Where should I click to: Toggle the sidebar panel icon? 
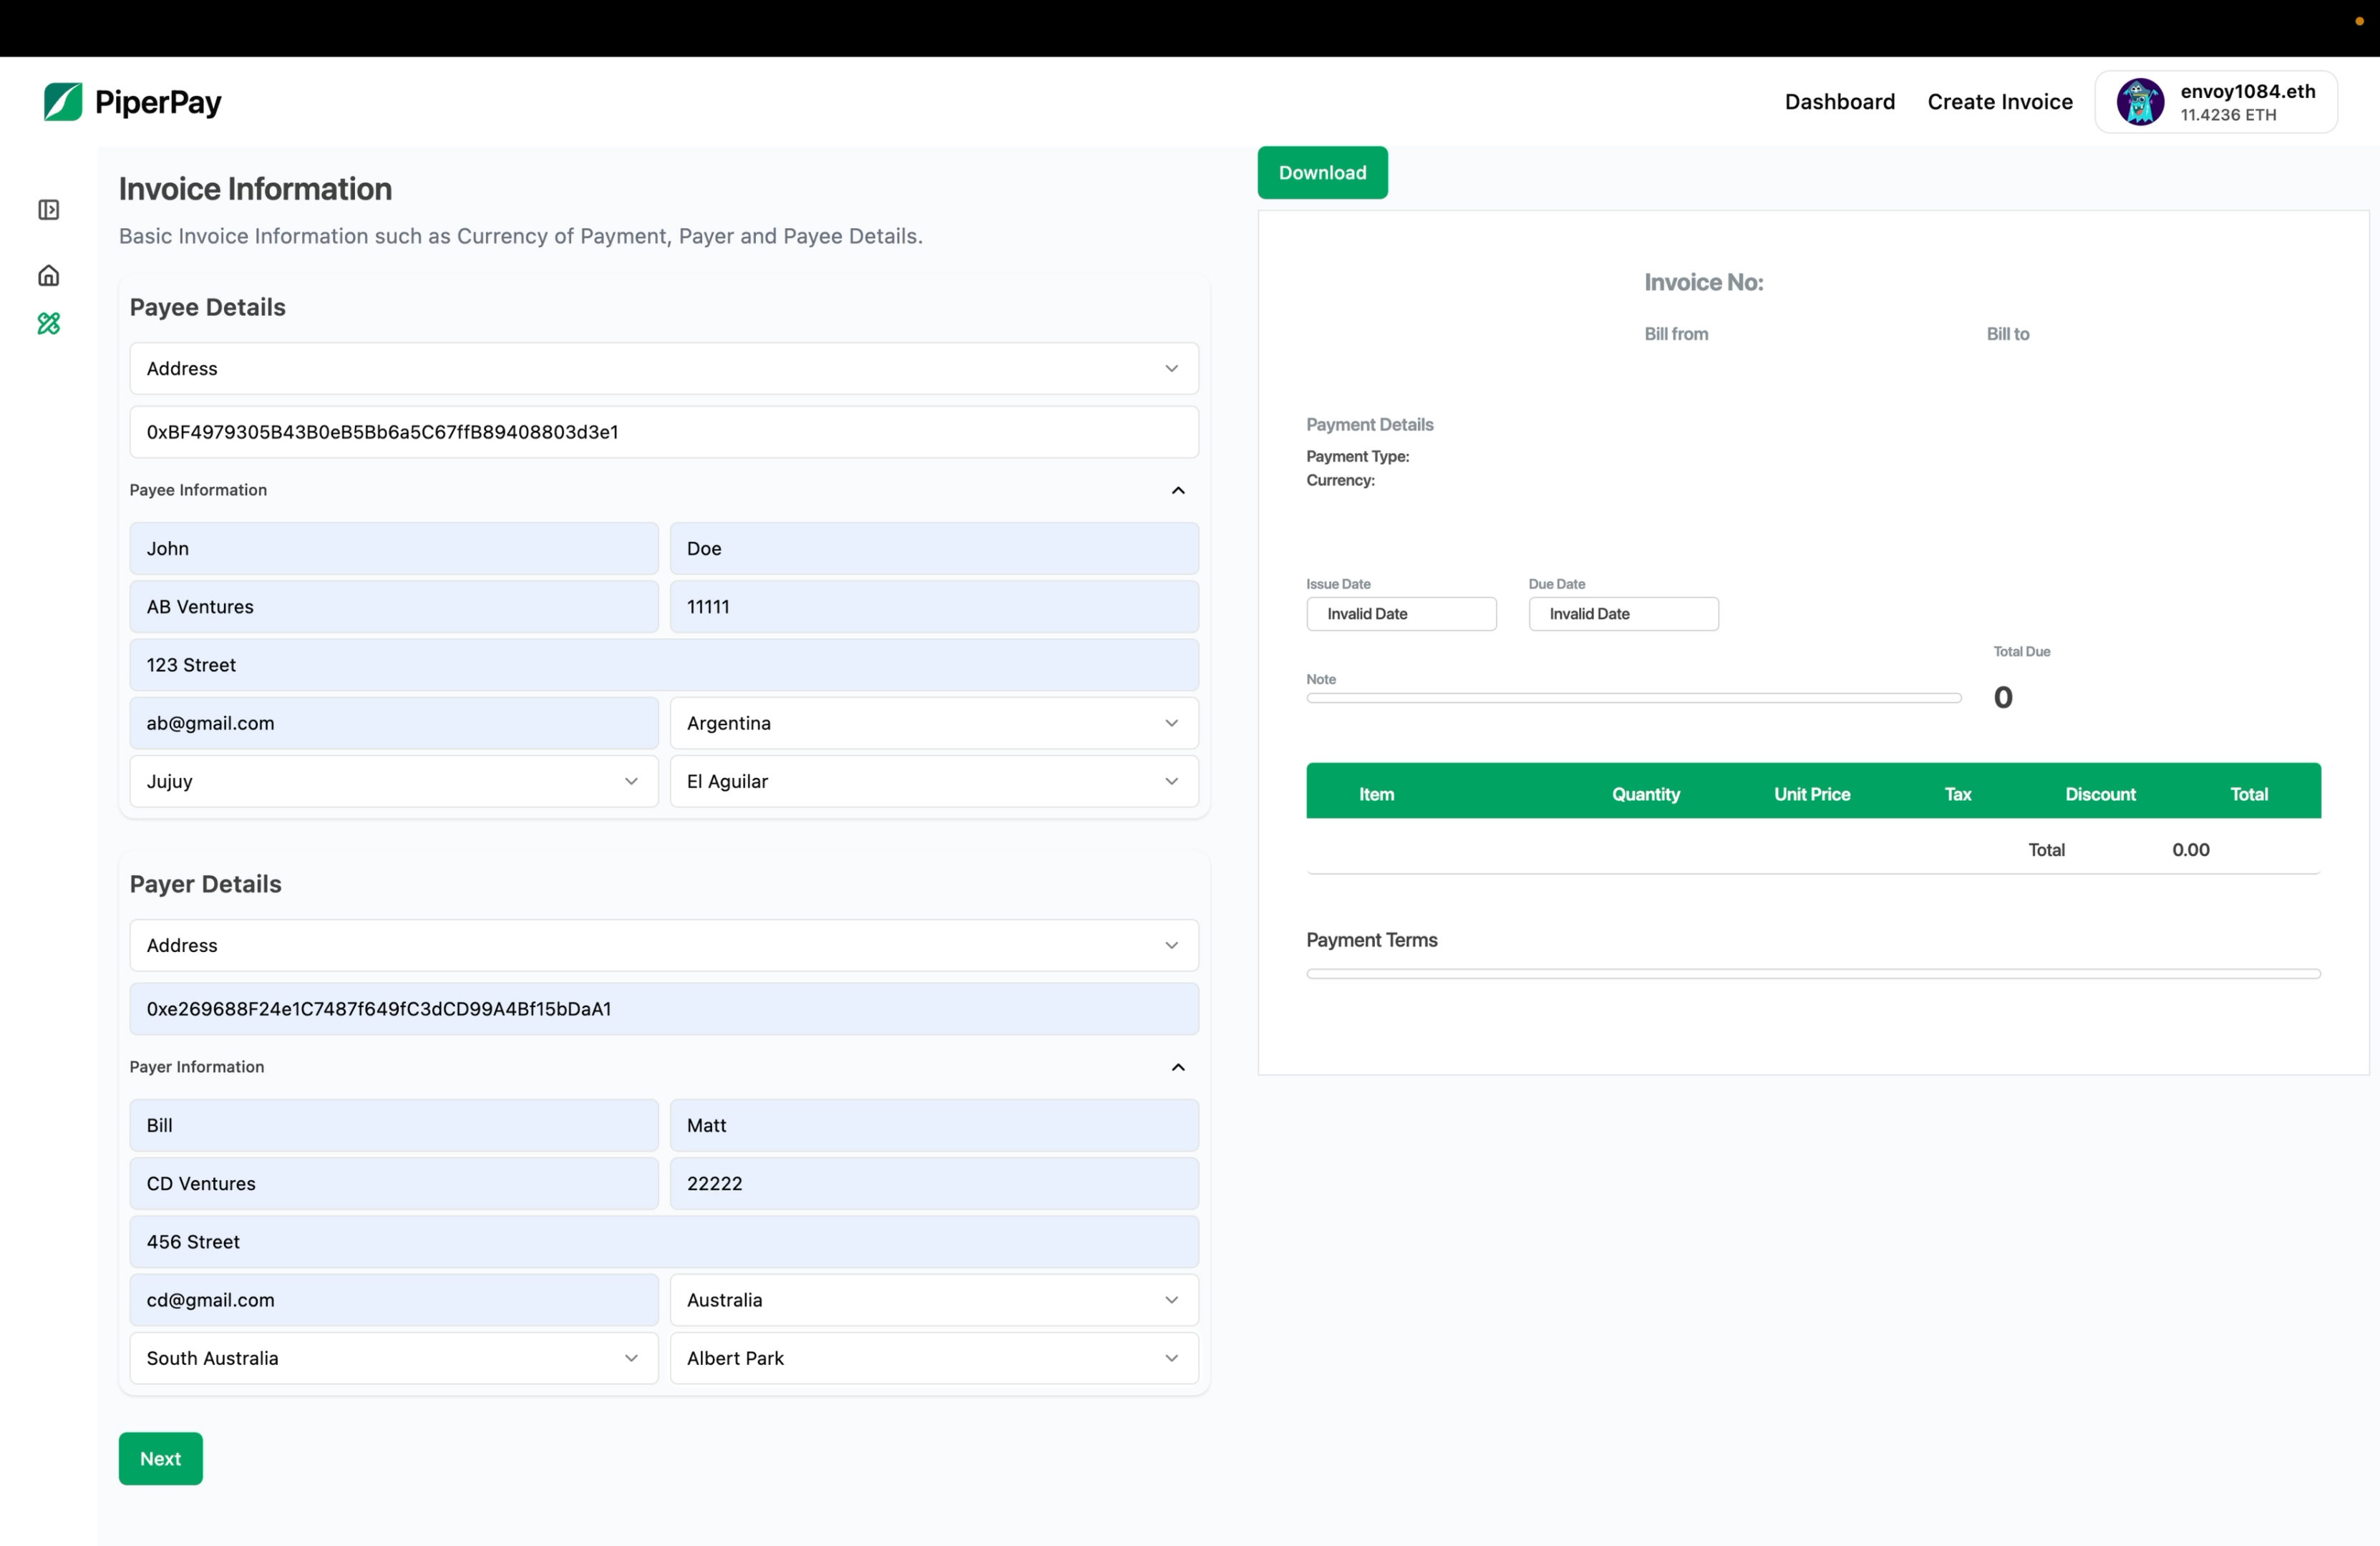pyautogui.click(x=48, y=210)
